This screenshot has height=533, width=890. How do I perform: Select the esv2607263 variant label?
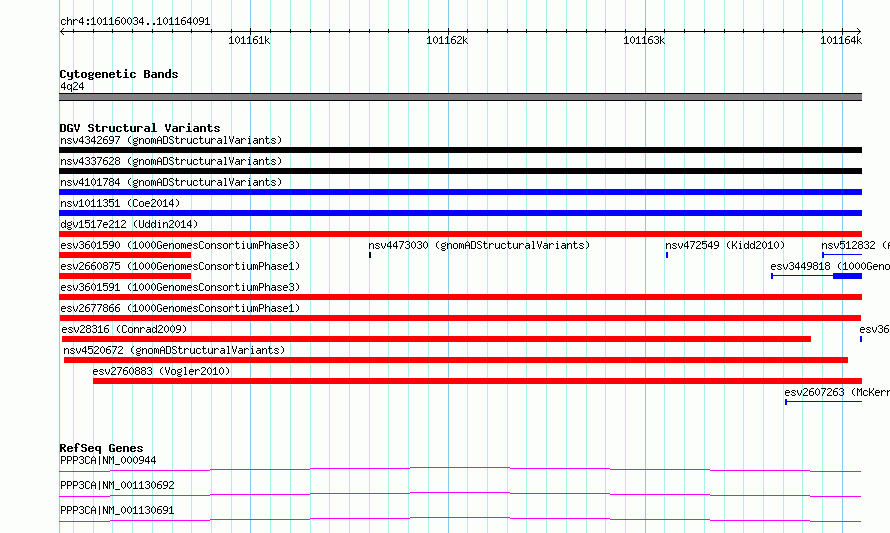pos(837,392)
